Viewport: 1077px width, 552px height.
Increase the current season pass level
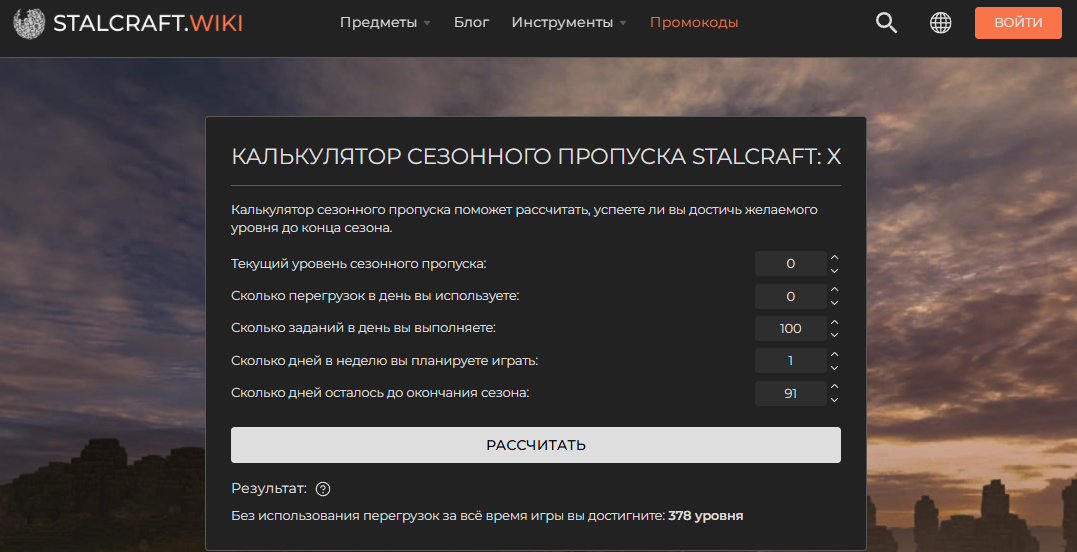tap(834, 257)
